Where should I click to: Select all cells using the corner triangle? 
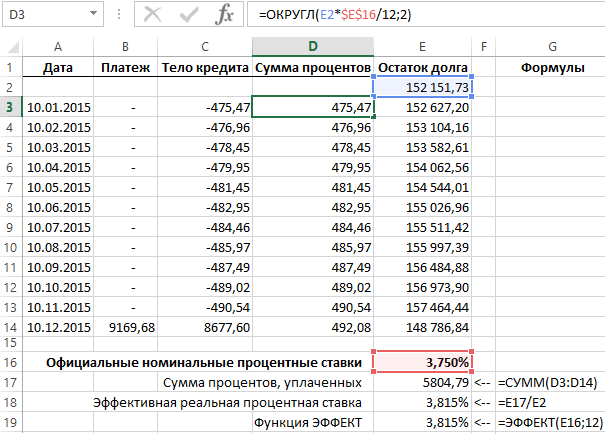click(13, 47)
